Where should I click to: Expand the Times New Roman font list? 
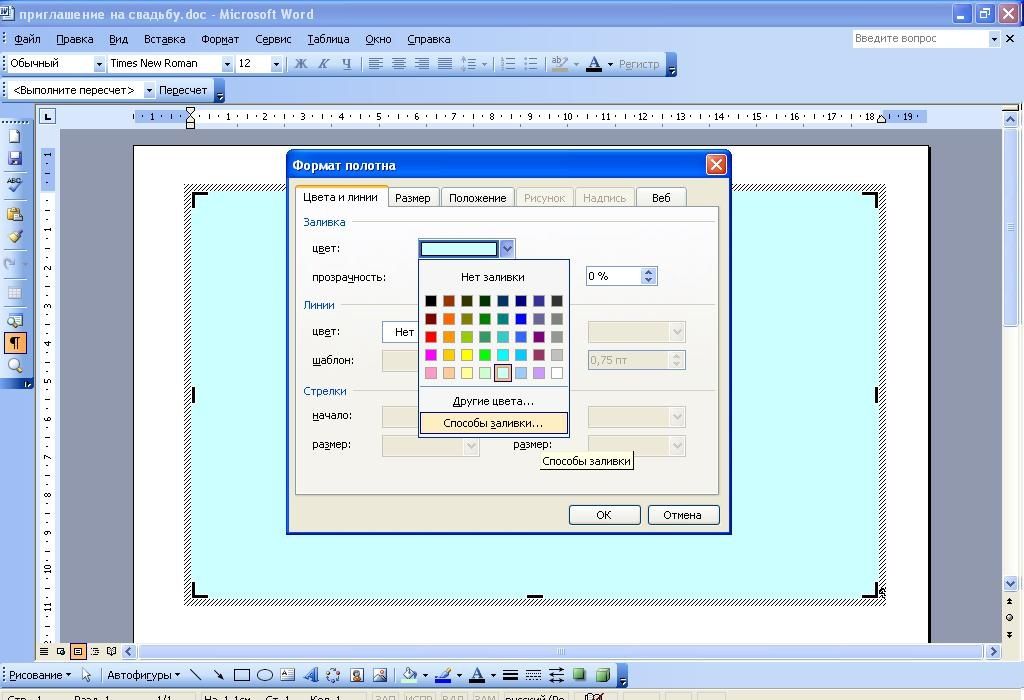227,64
